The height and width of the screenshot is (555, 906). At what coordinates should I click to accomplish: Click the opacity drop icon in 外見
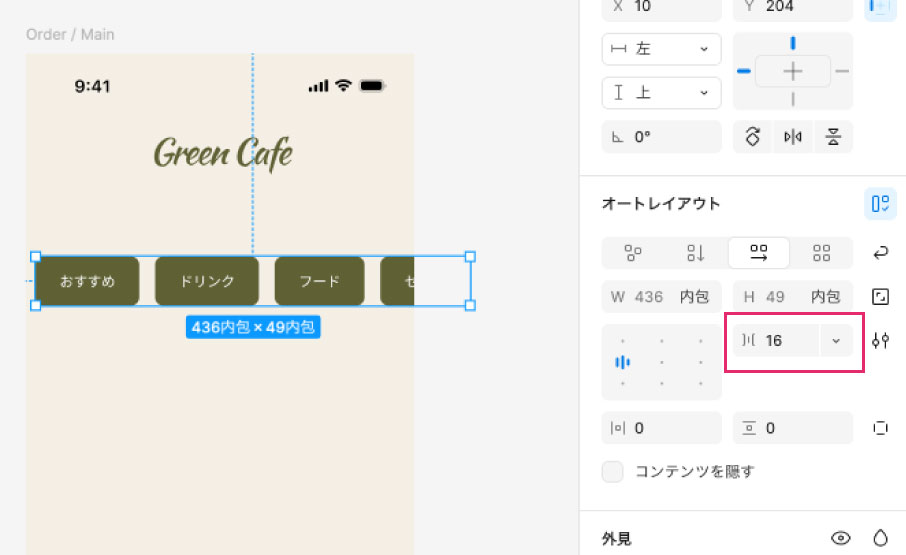[x=881, y=538]
